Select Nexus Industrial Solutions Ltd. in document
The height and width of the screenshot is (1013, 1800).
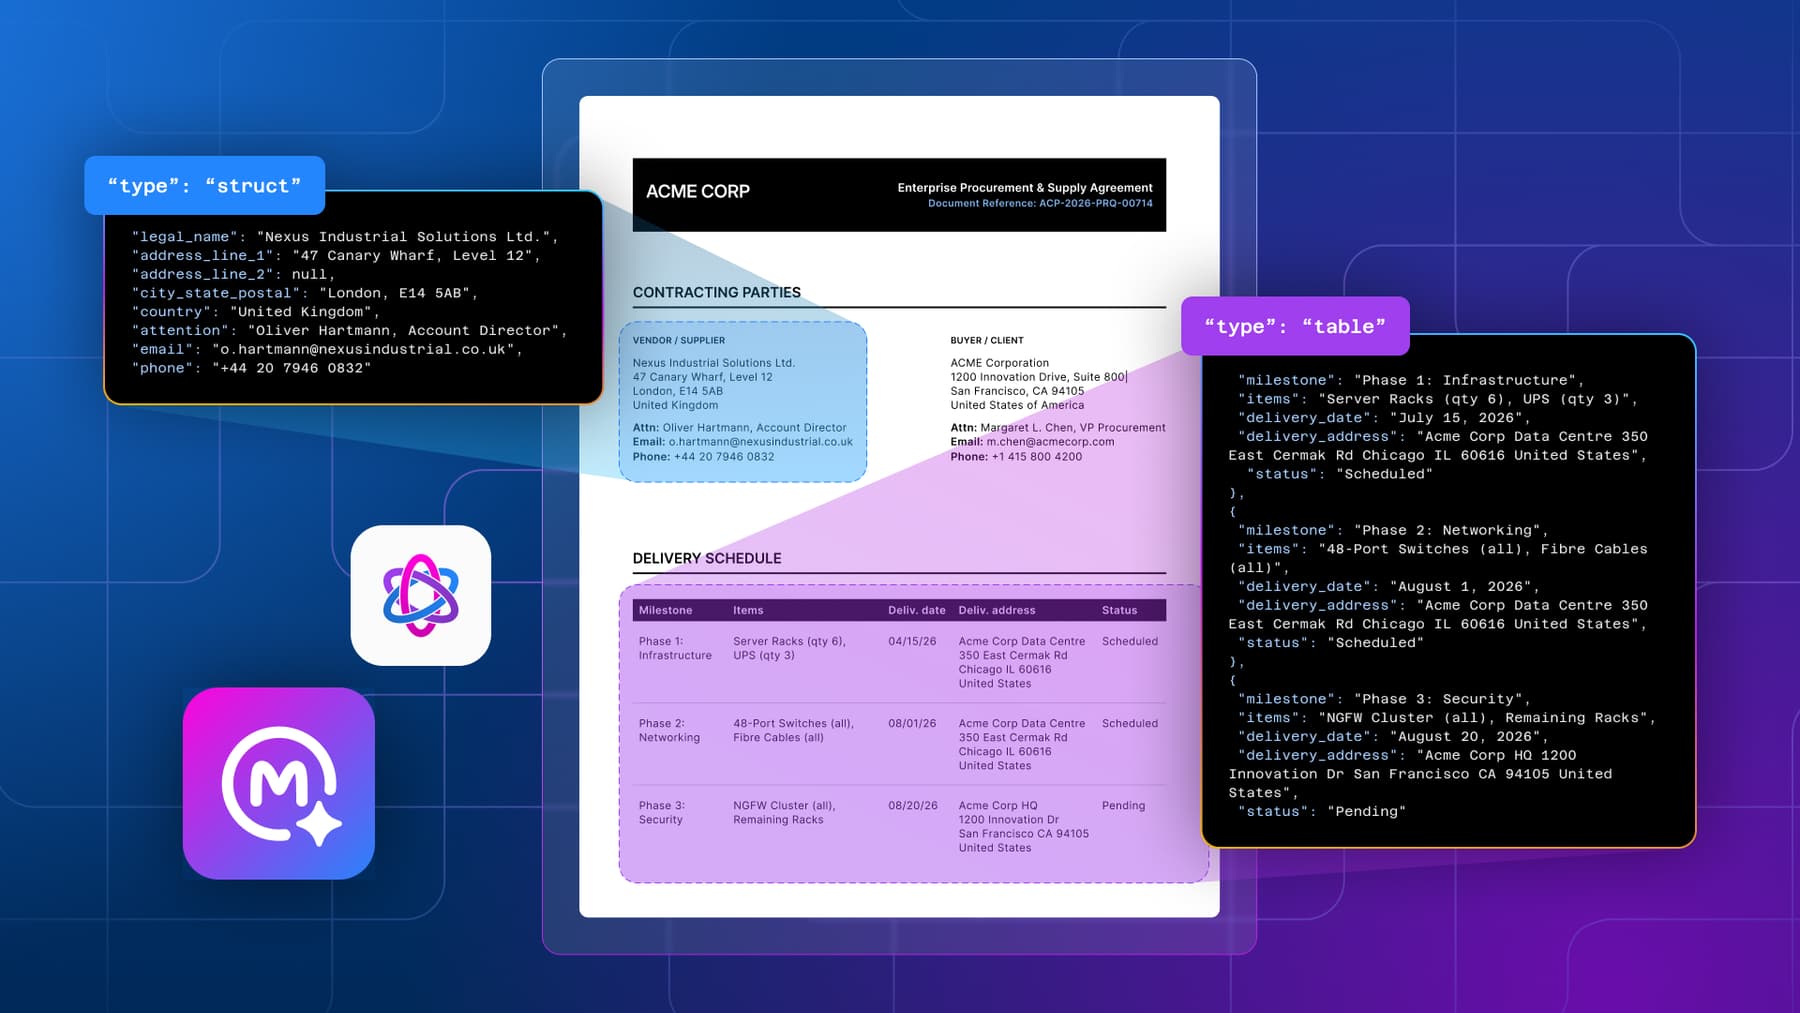pyautogui.click(x=714, y=363)
